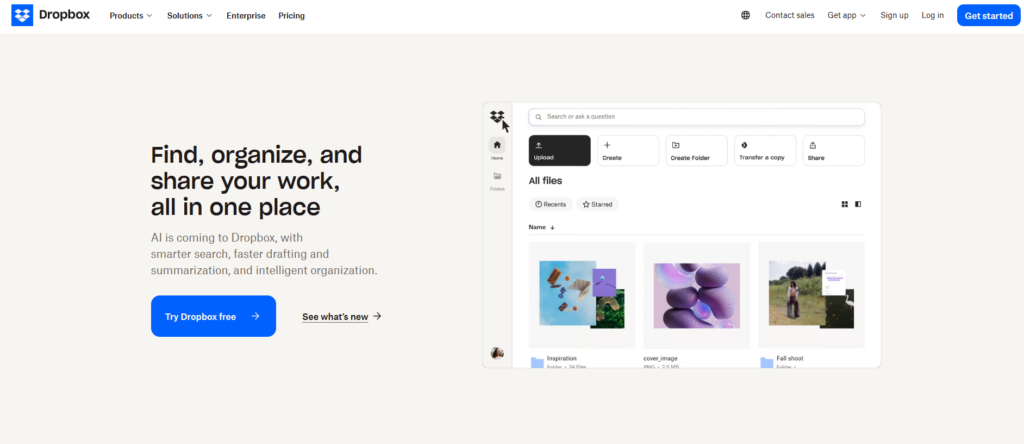
Task: Open Folders from the sidebar icon
Action: [x=497, y=177]
